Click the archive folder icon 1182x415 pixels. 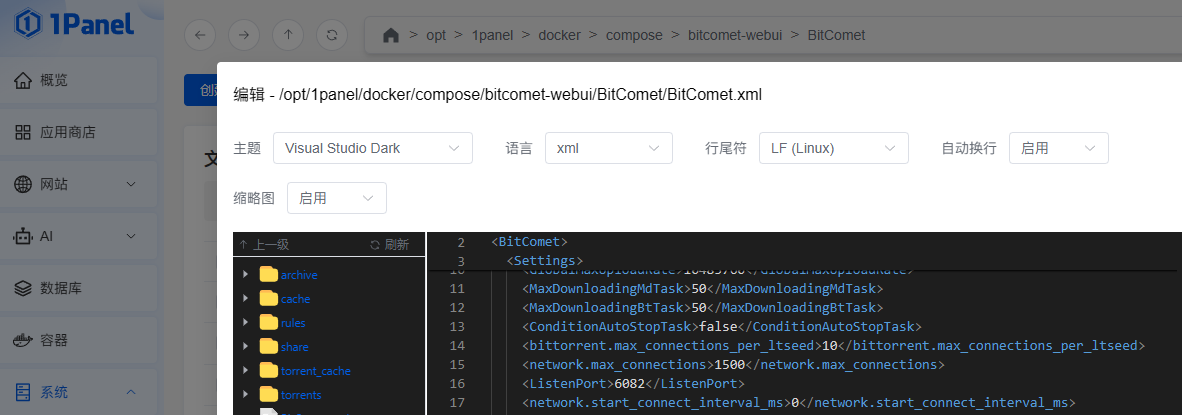268,275
